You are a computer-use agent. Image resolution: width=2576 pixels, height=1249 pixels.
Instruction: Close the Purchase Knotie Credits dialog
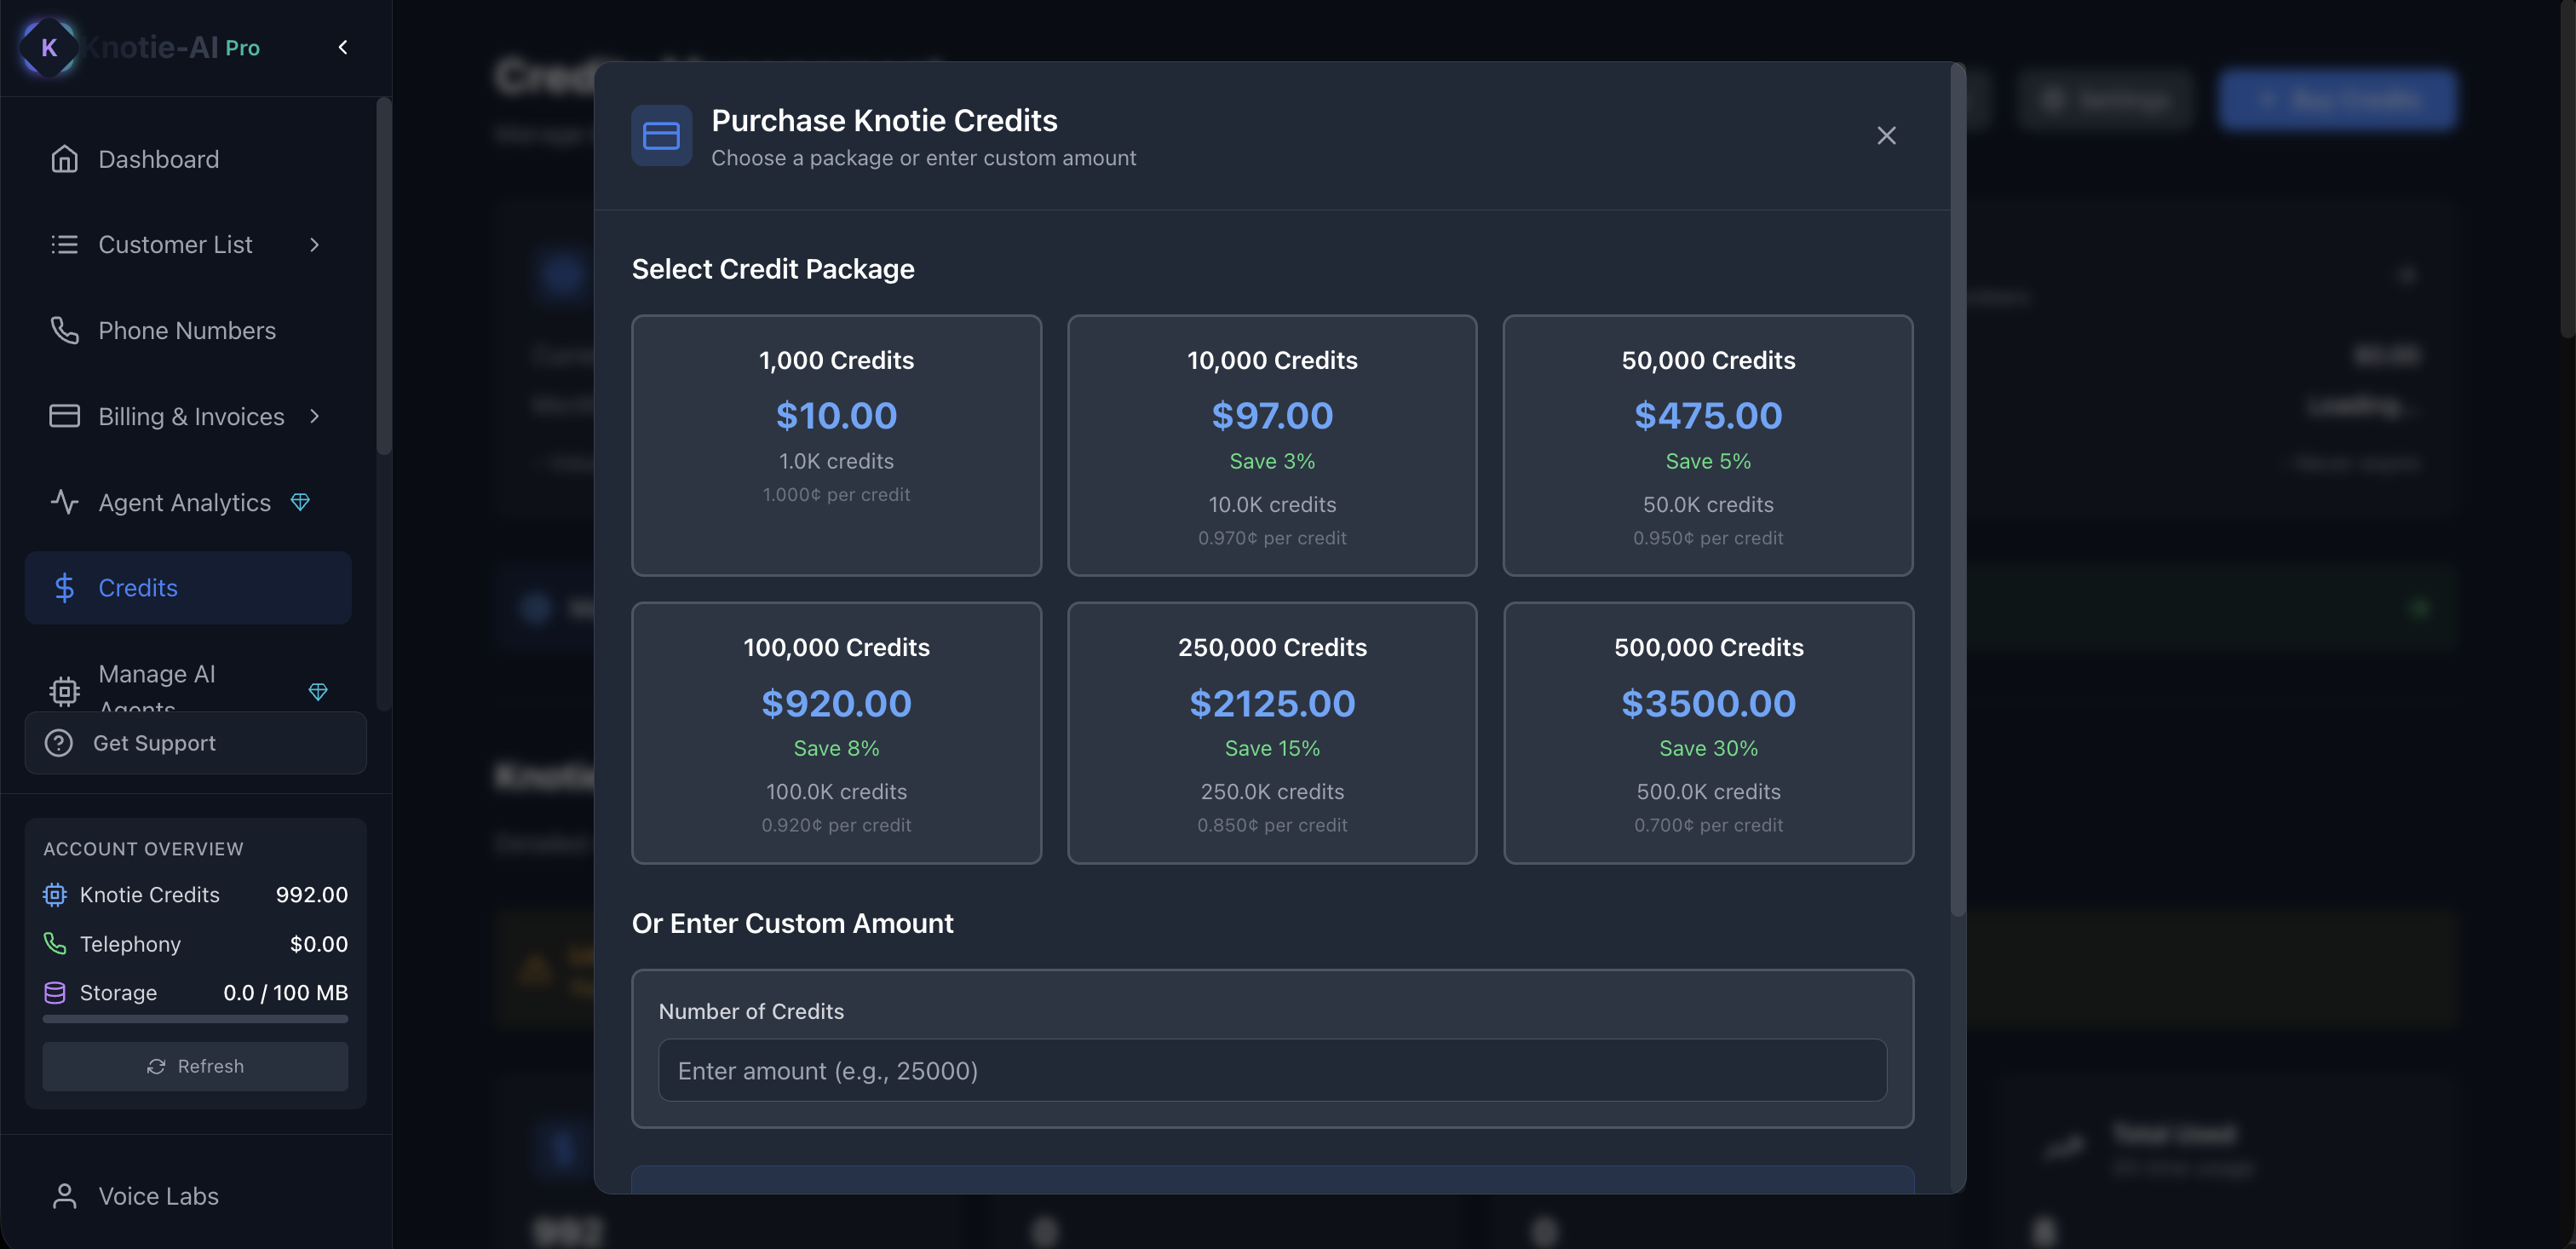[1886, 136]
